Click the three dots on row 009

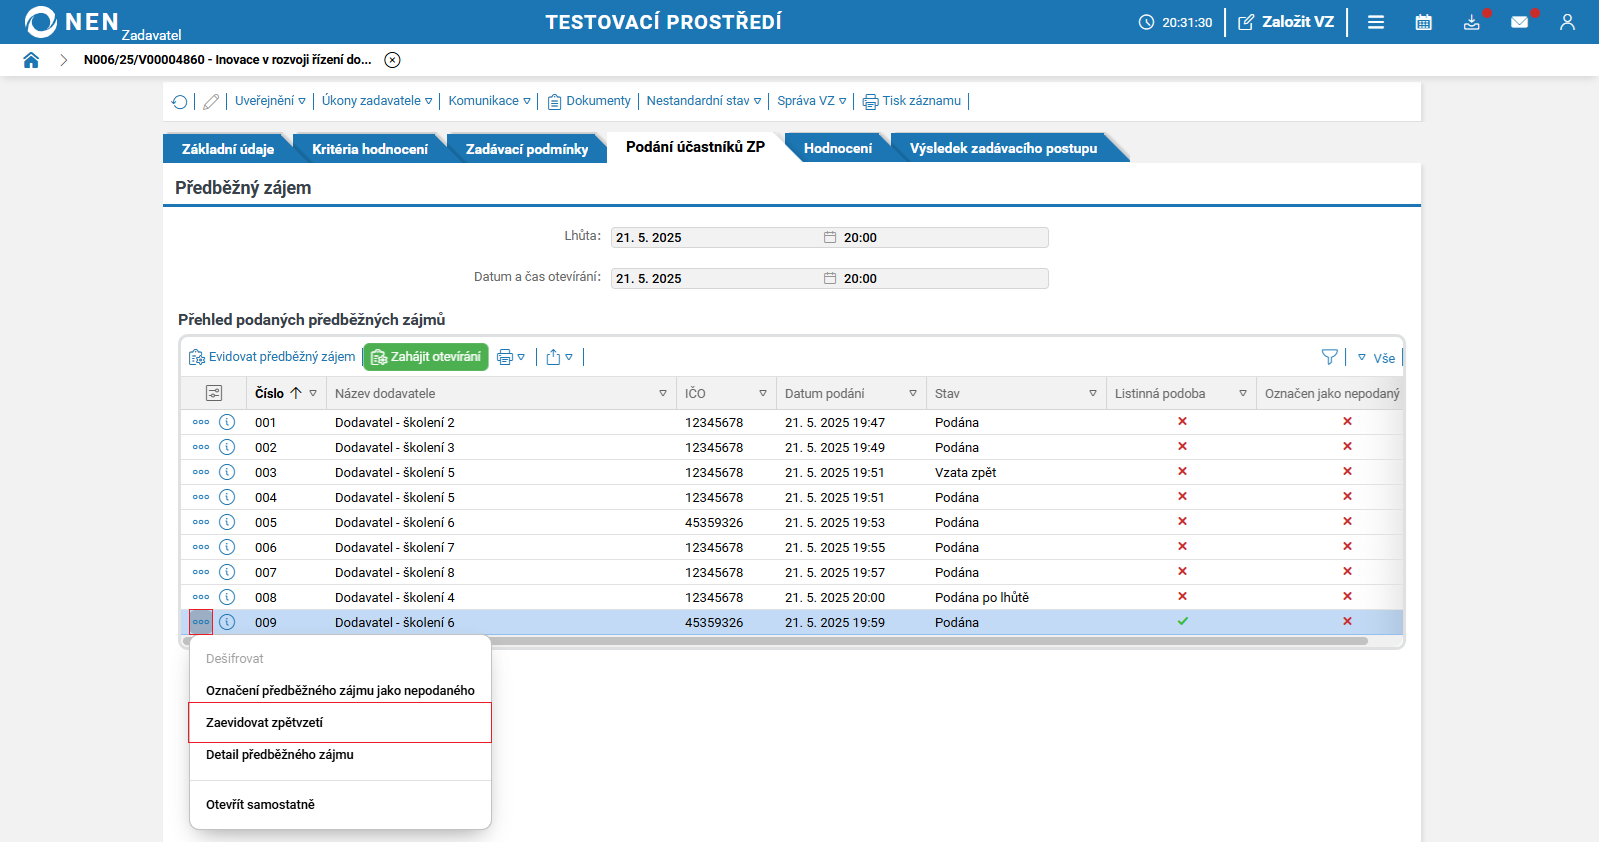coord(201,622)
